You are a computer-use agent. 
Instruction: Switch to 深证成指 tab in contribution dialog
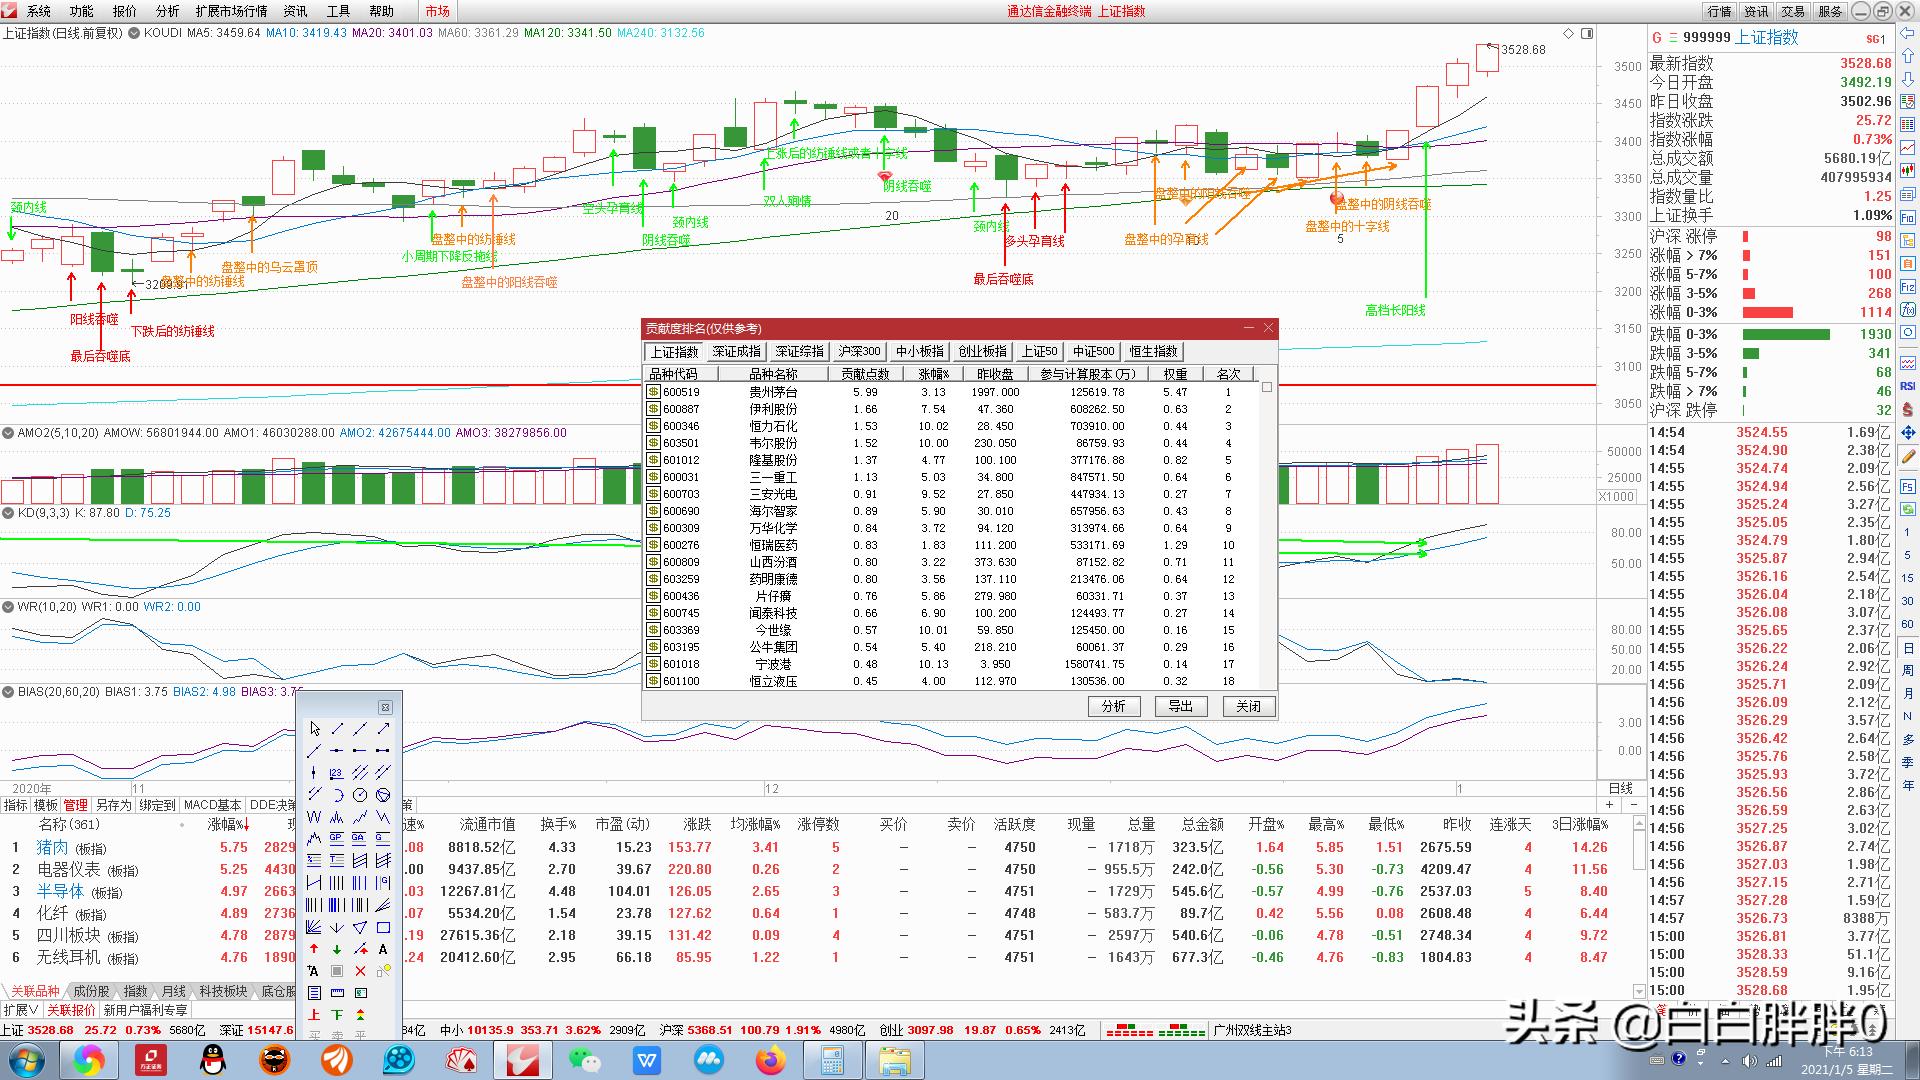(x=737, y=351)
